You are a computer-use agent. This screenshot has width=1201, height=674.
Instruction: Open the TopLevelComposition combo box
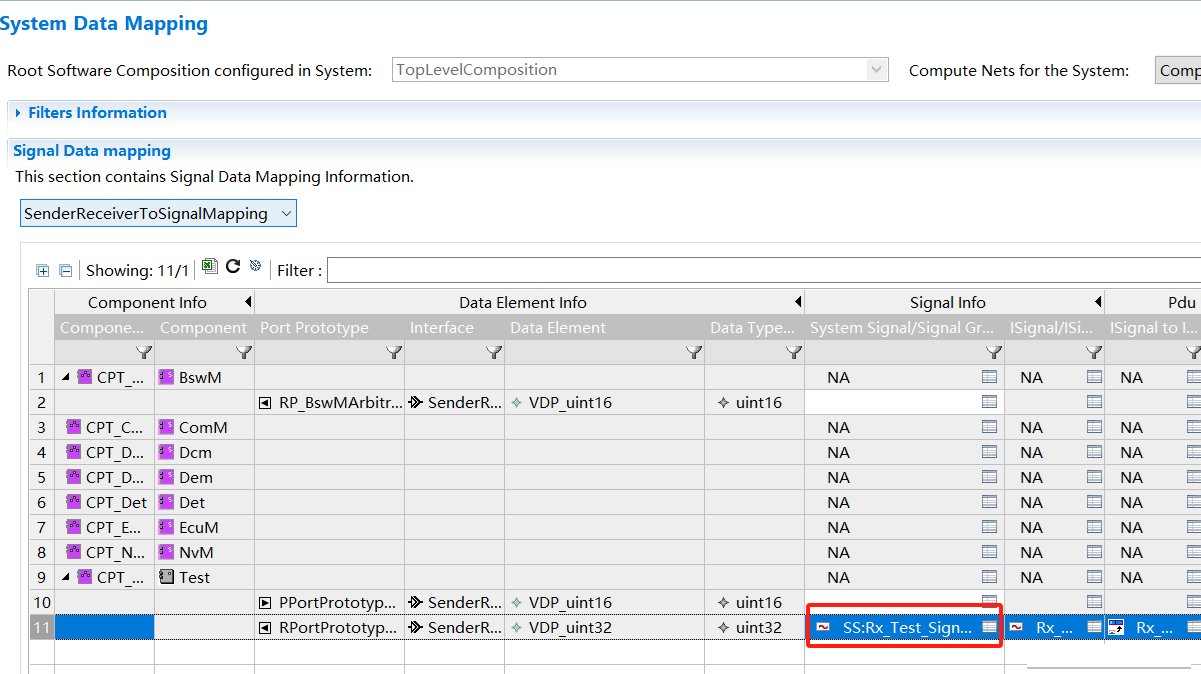click(x=877, y=70)
